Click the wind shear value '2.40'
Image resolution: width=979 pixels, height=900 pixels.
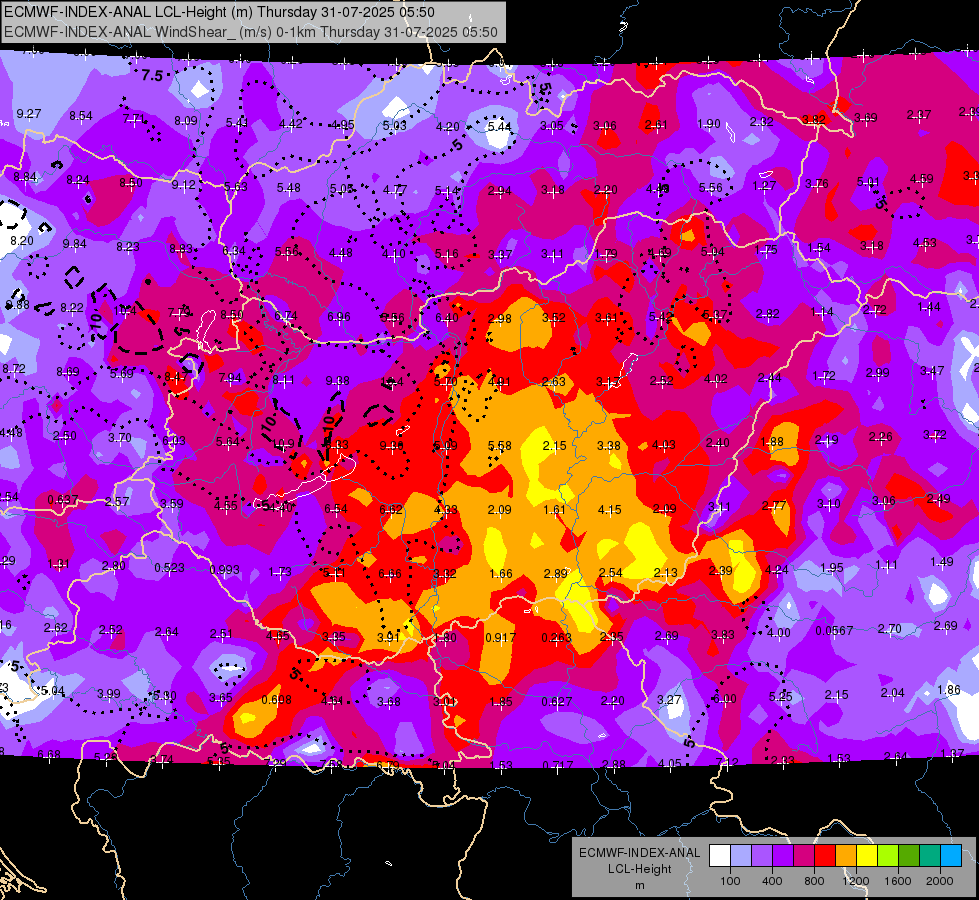(717, 443)
